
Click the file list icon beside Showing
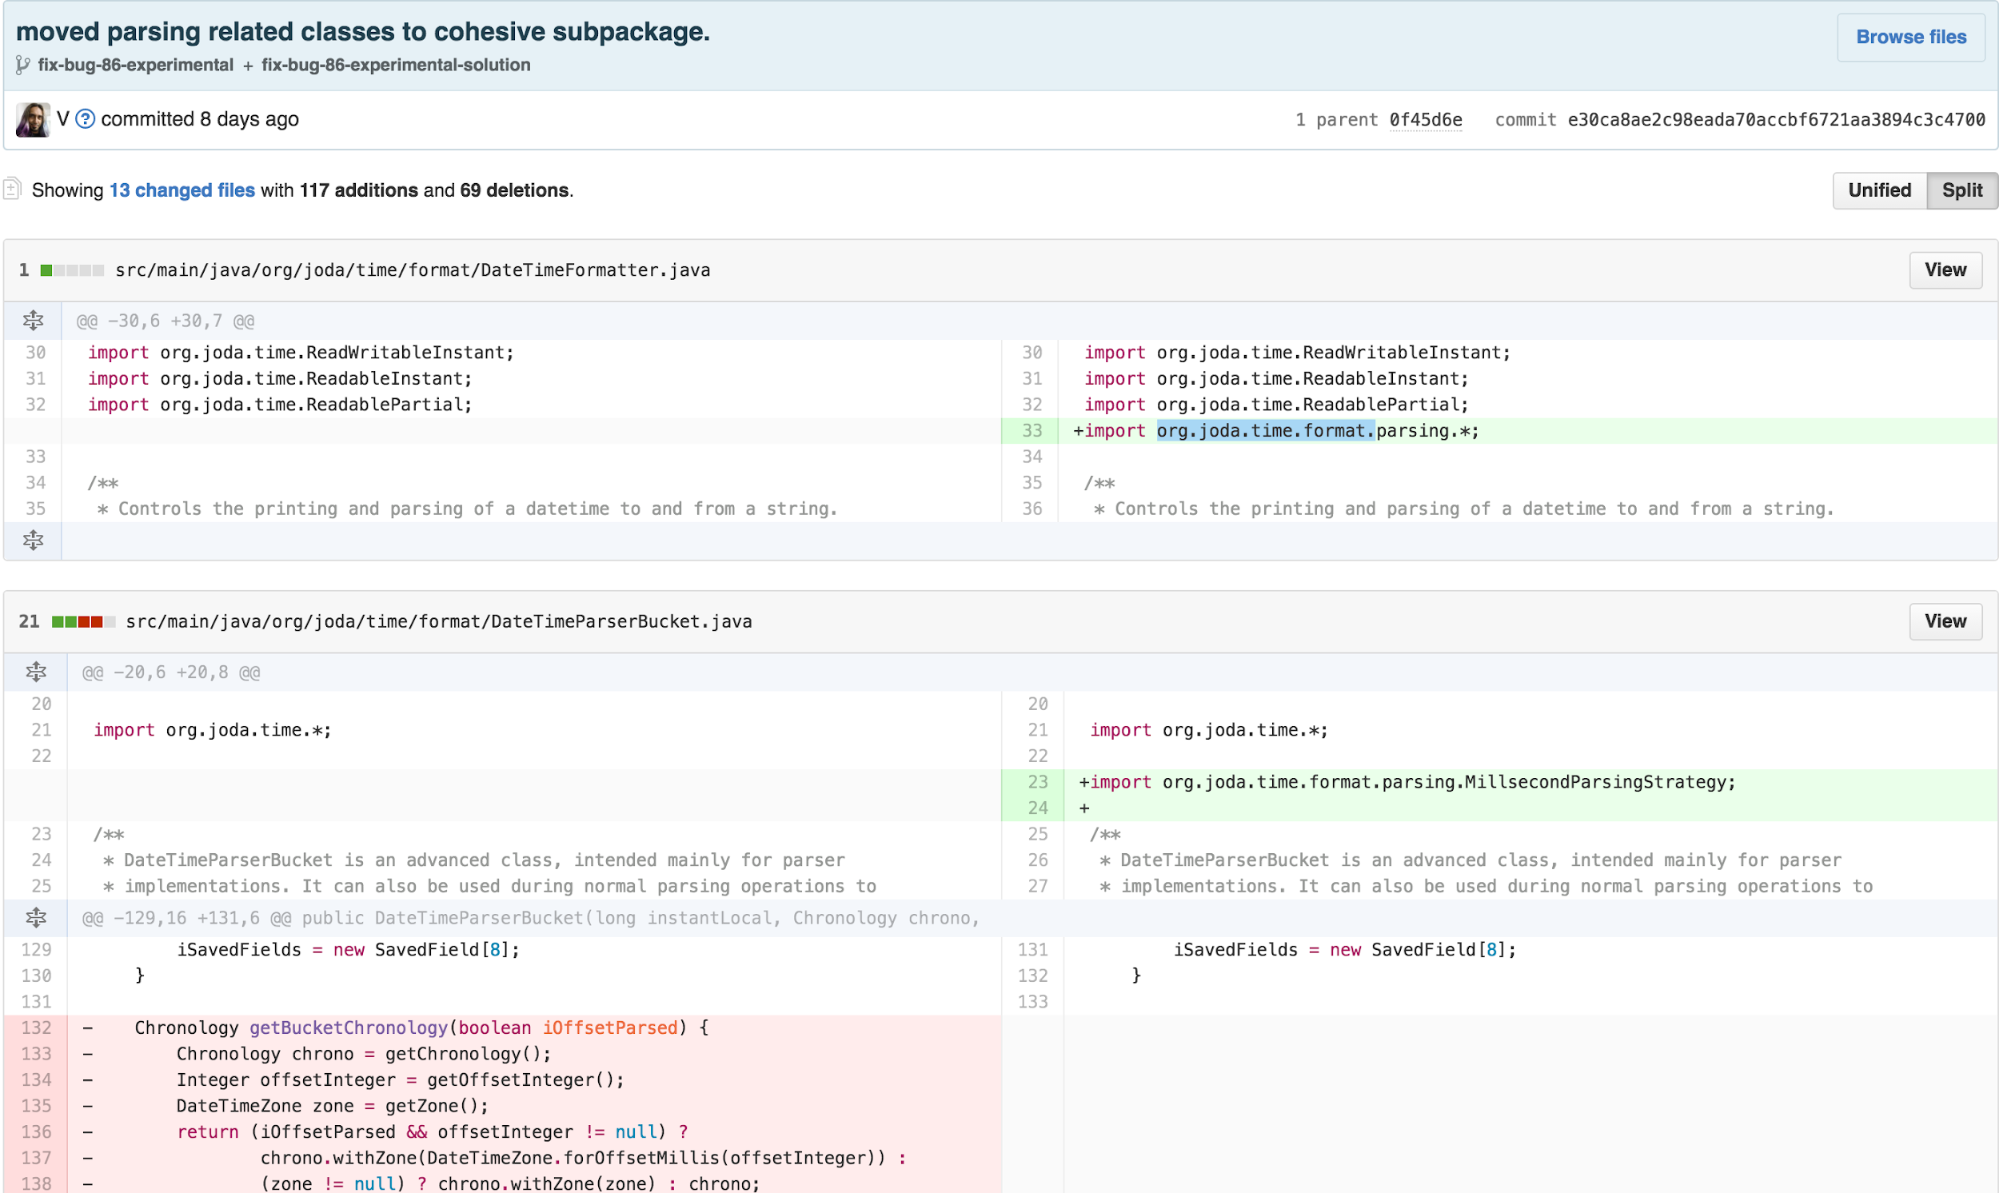12,188
